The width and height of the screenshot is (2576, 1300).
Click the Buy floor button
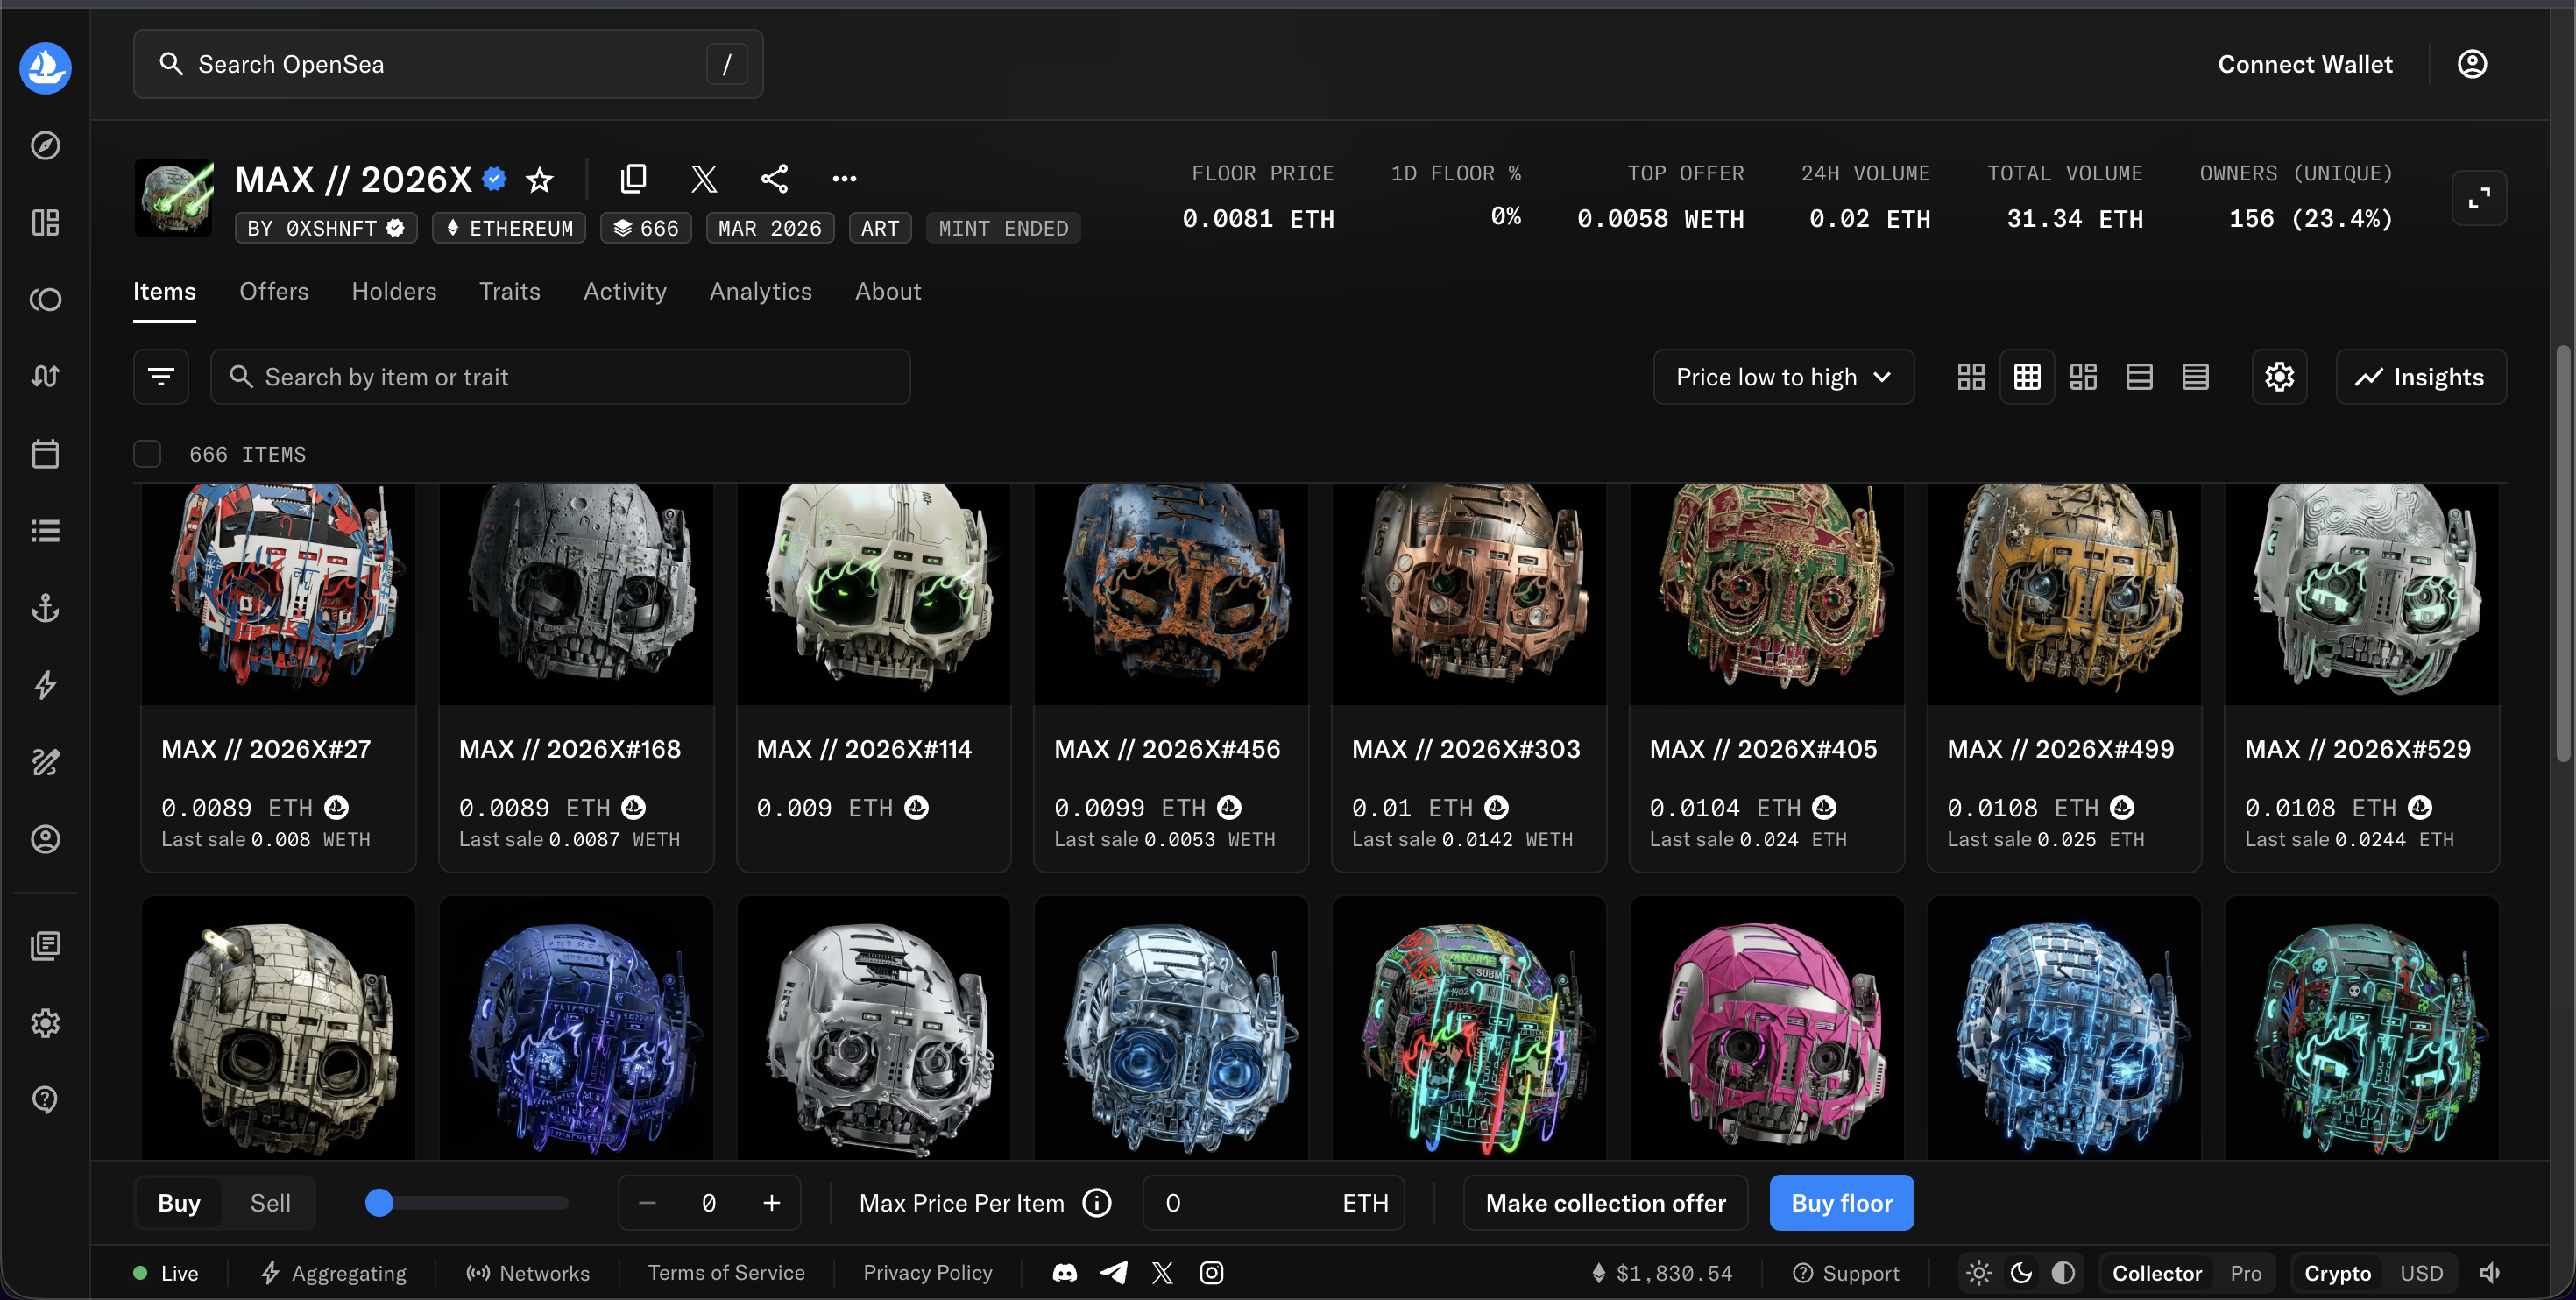(1841, 1203)
